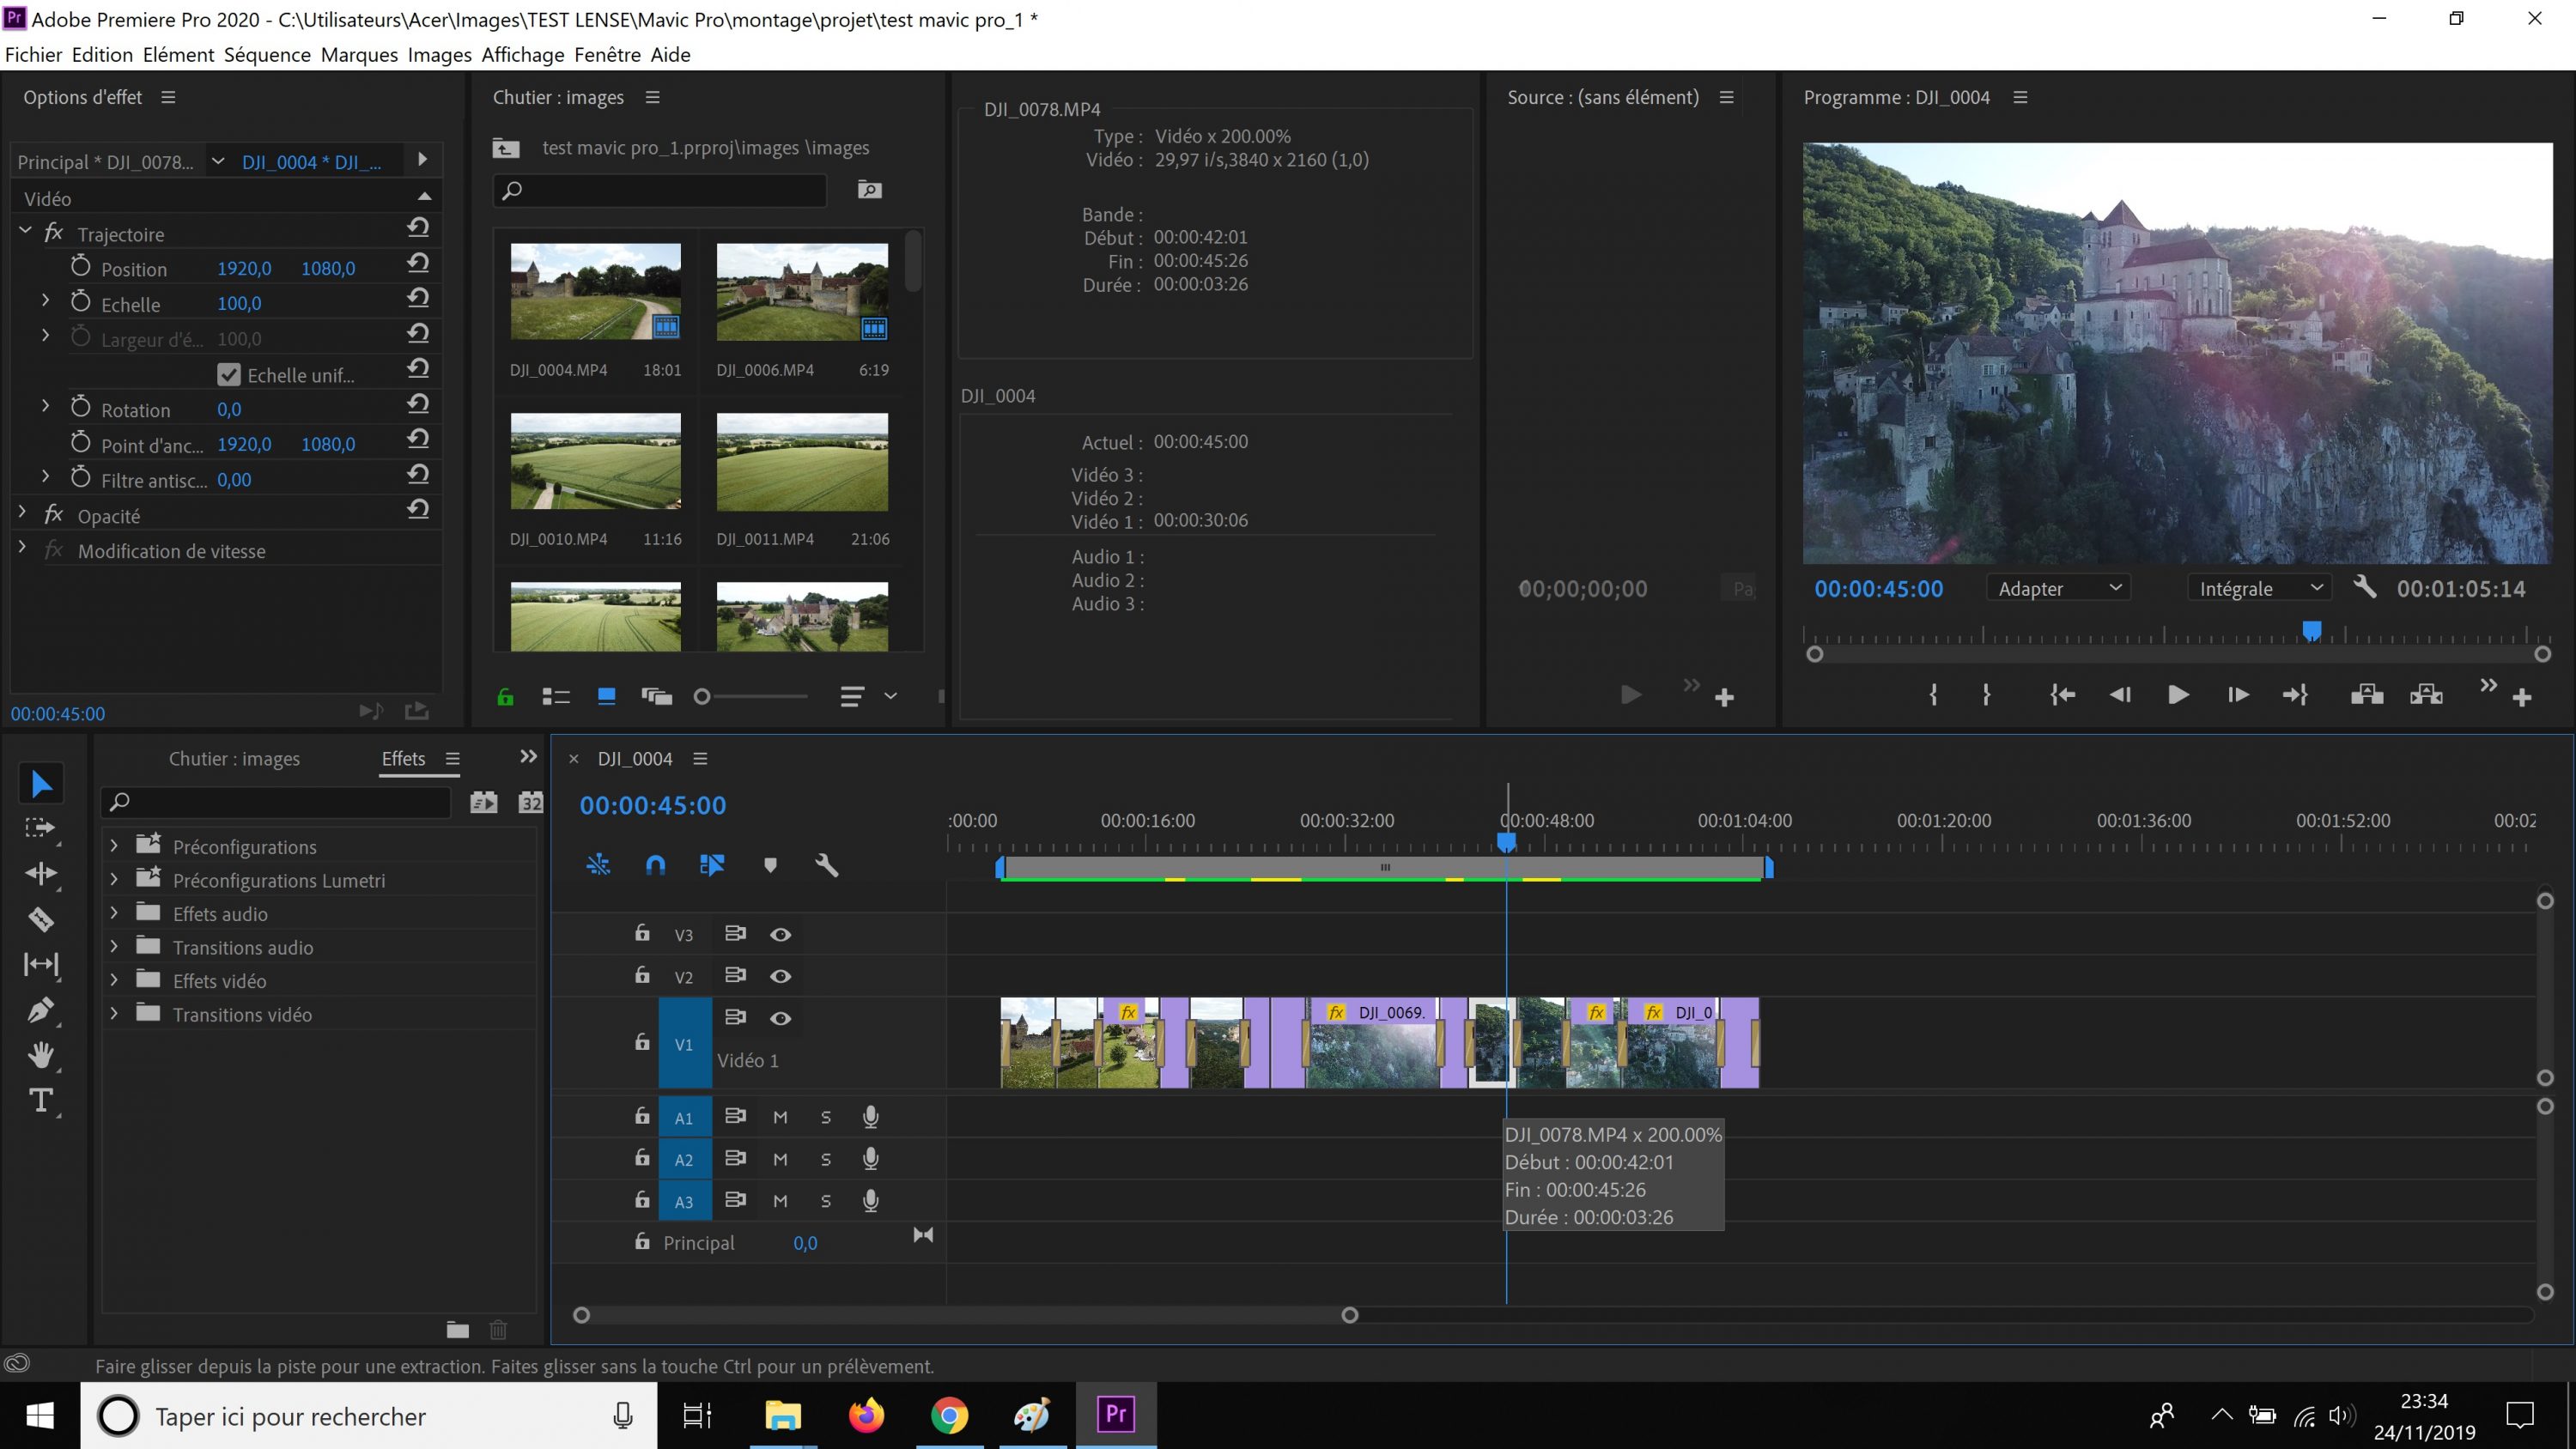Screen dimensions: 2576x1449
Task: Select the Razor tool
Action: point(40,919)
